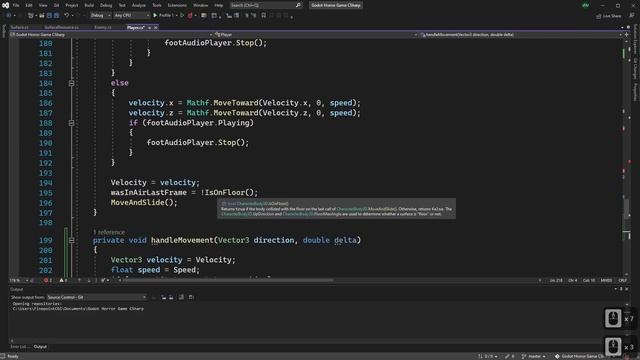Click the master branch status bar item
The height and width of the screenshot is (360, 640).
[x=533, y=356]
